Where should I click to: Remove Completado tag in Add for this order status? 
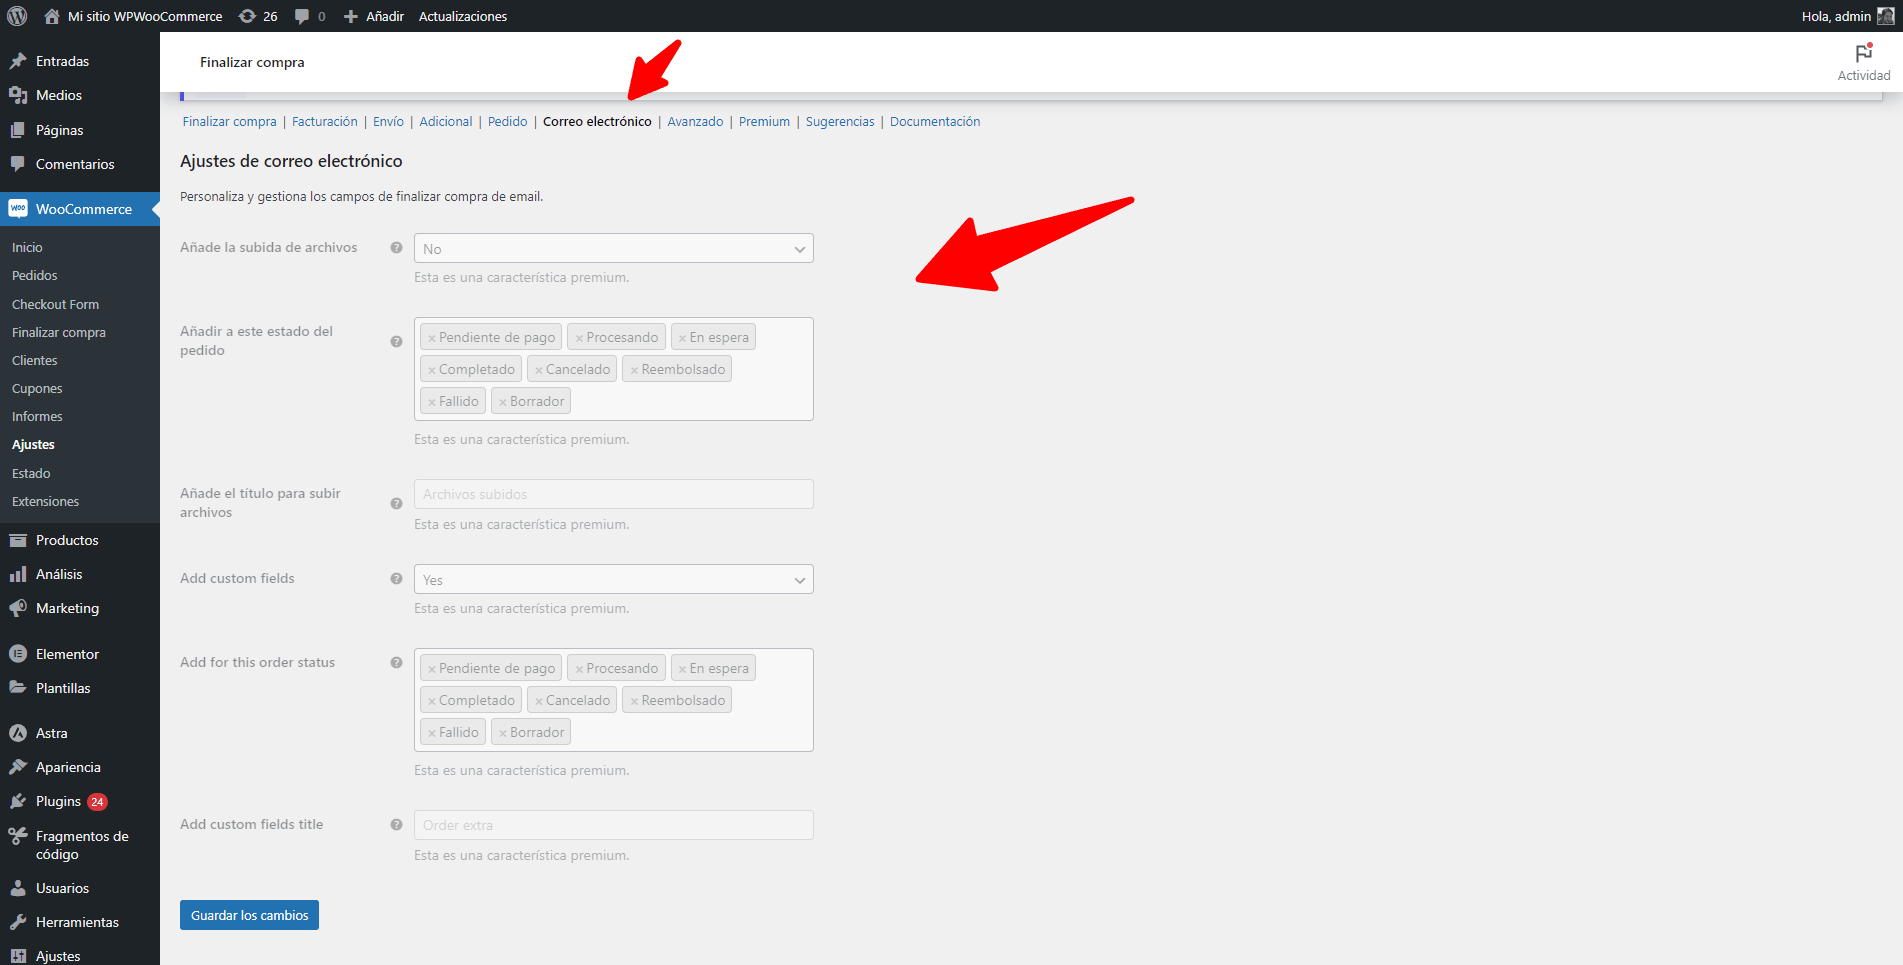(x=432, y=701)
